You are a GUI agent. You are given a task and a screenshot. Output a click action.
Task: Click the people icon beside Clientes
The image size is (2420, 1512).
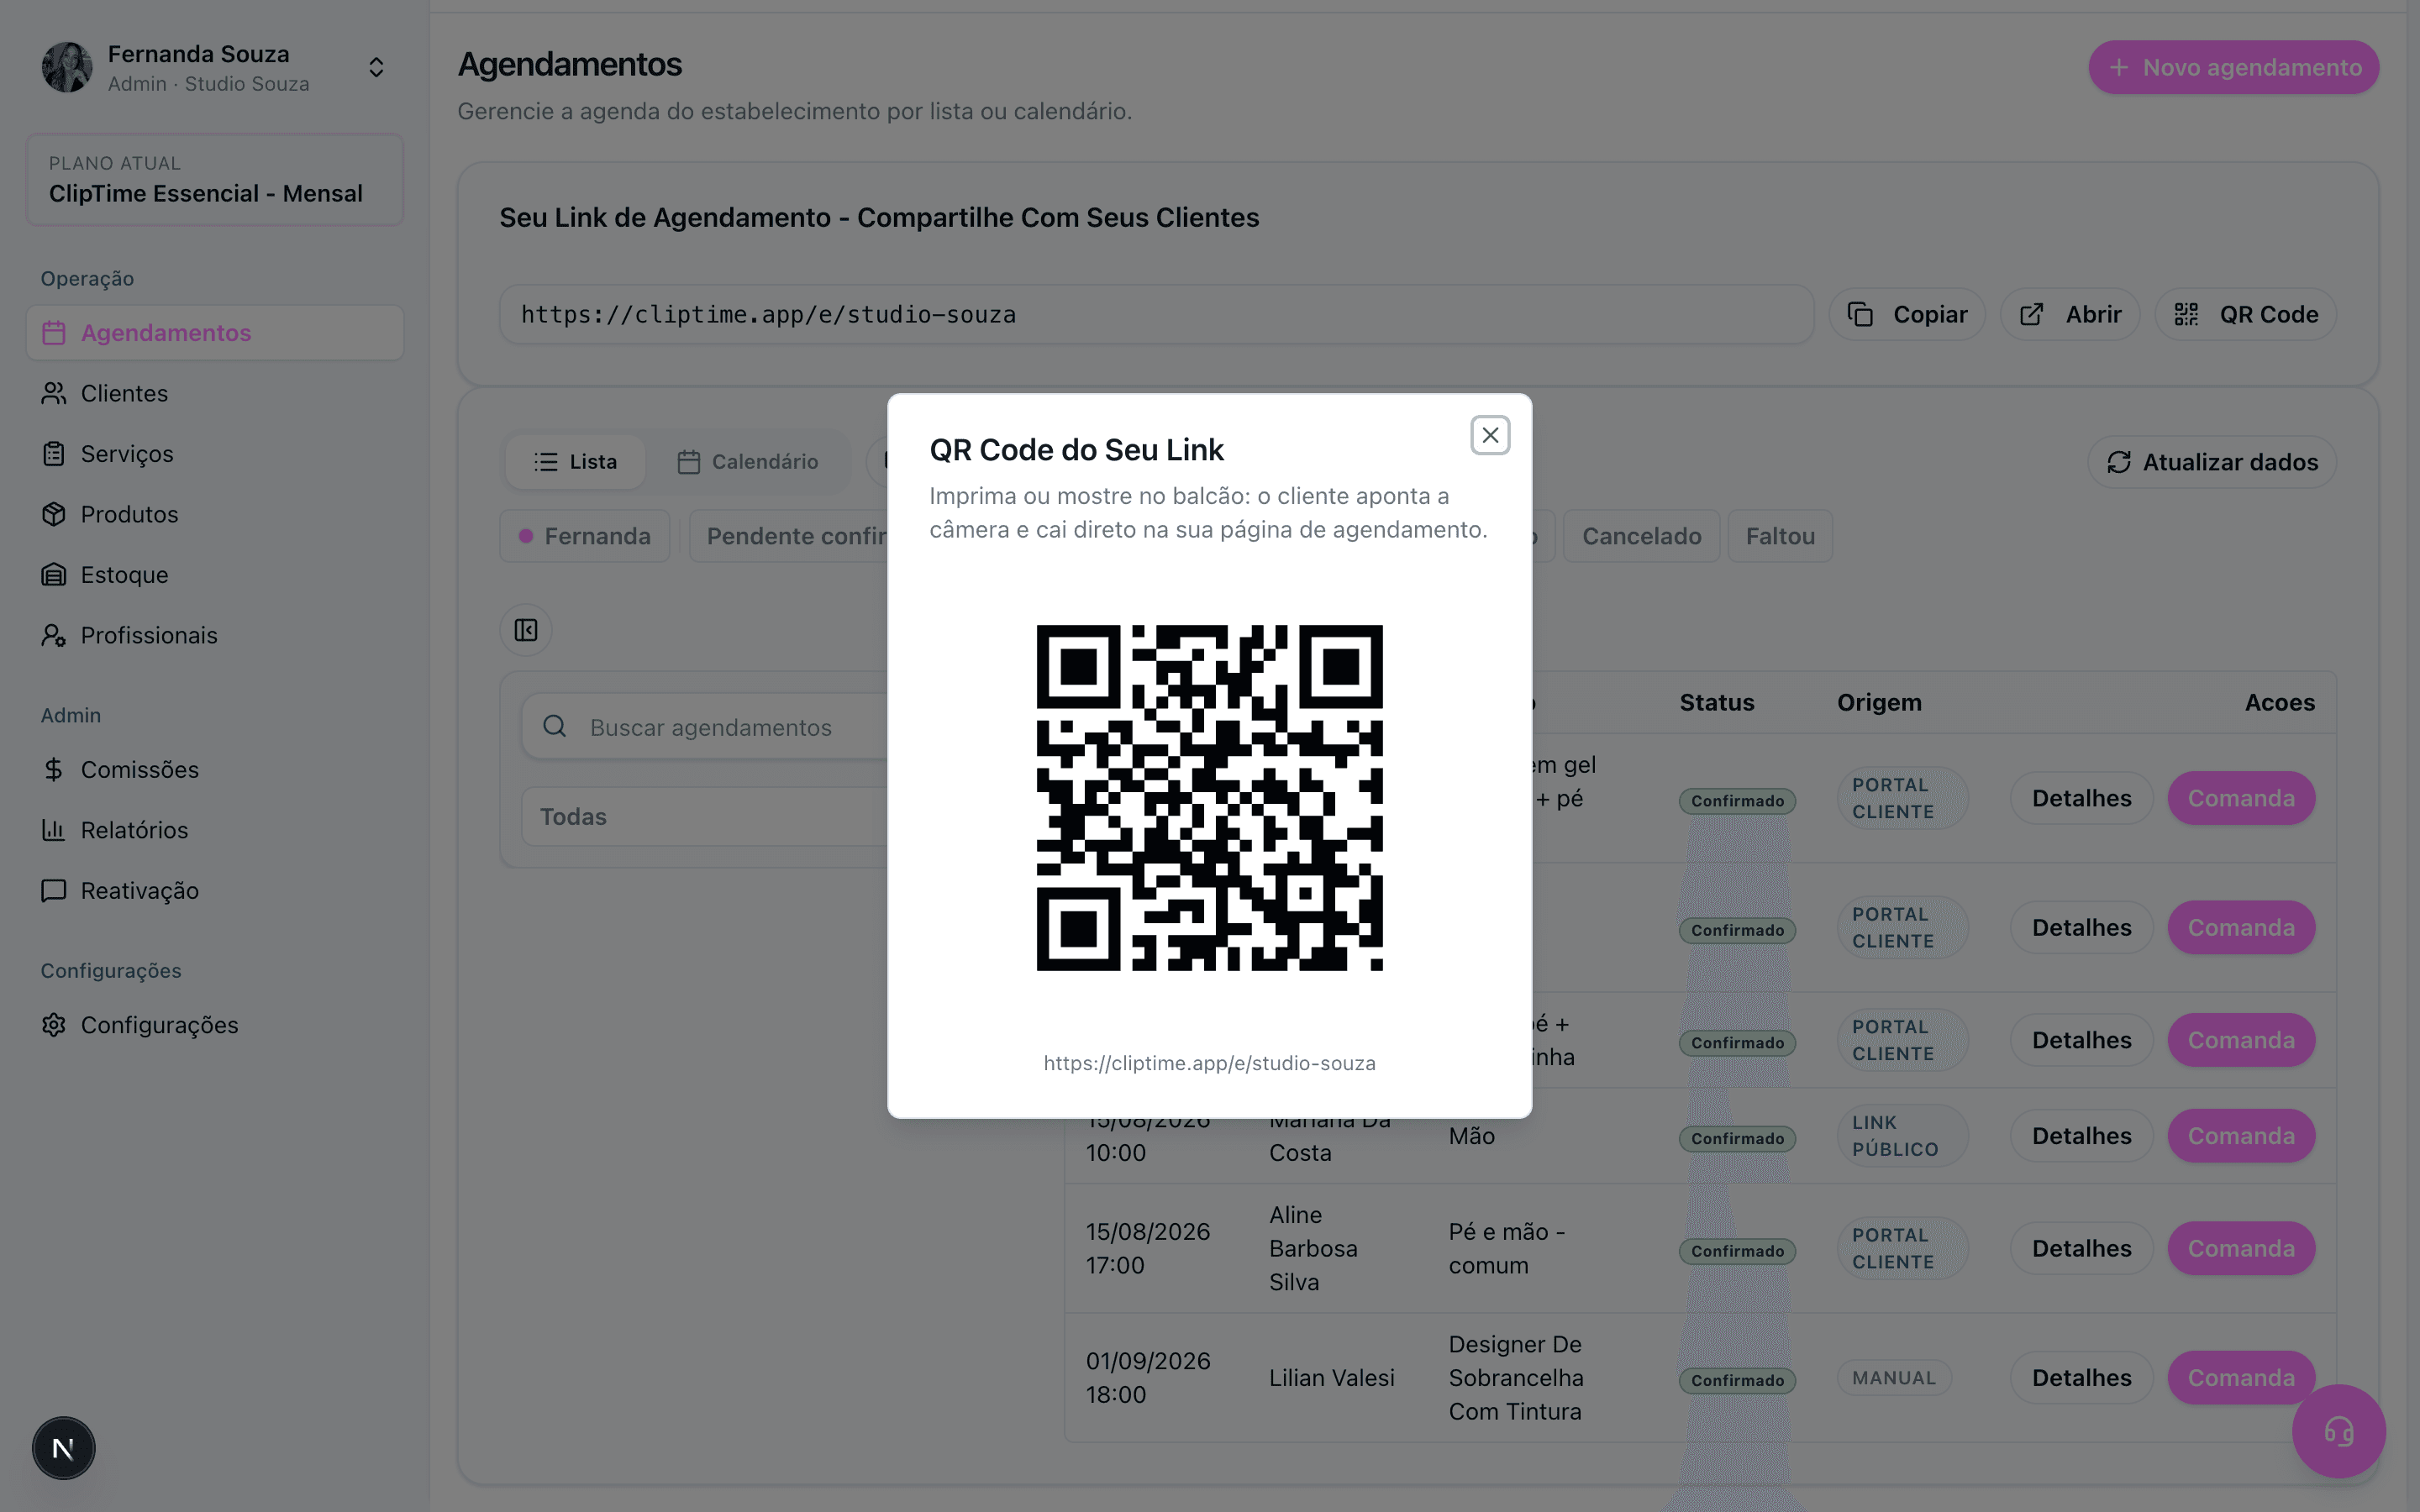pos(54,393)
